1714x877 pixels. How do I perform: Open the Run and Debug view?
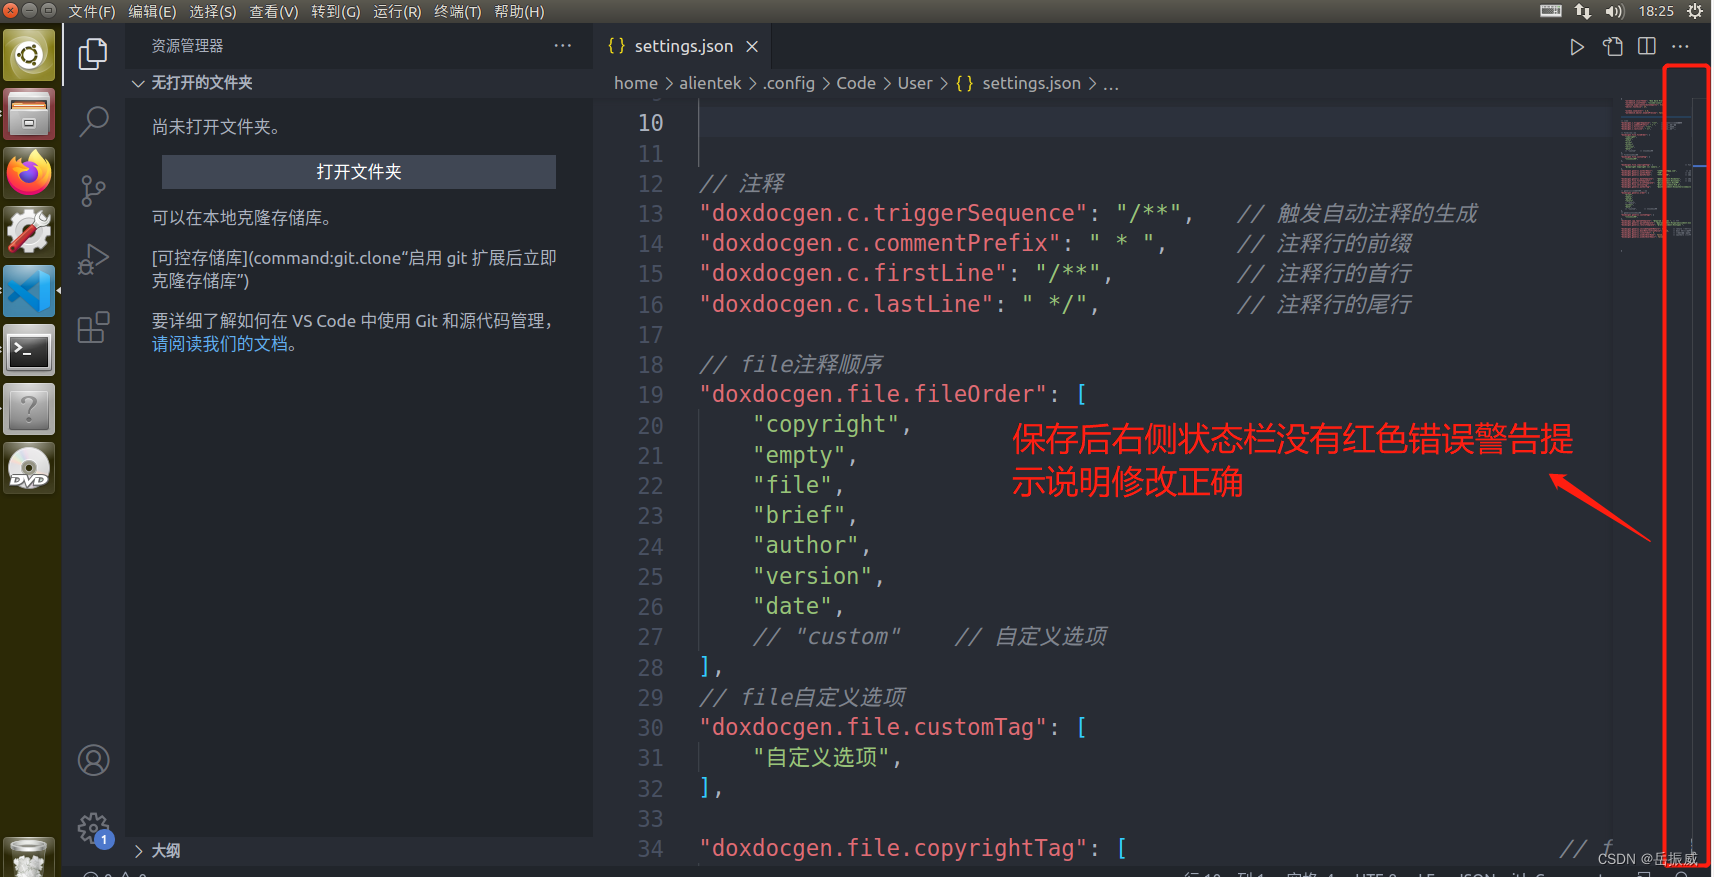93,259
